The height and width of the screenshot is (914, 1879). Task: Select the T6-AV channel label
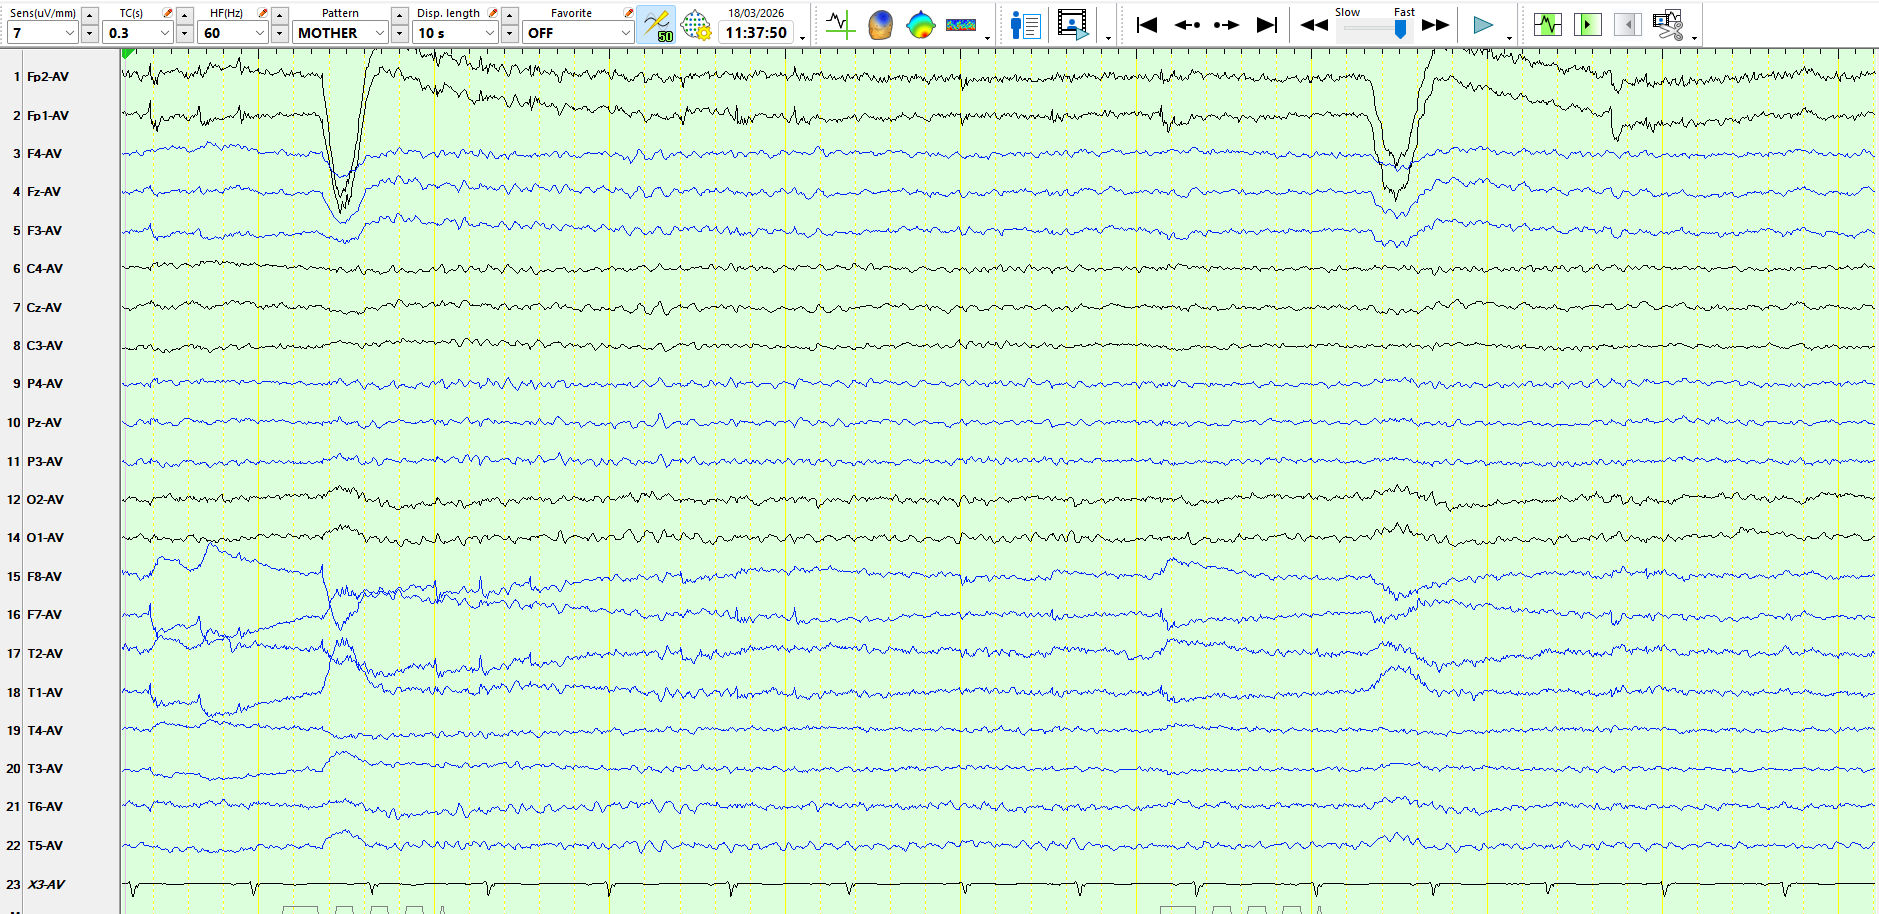[x=45, y=807]
